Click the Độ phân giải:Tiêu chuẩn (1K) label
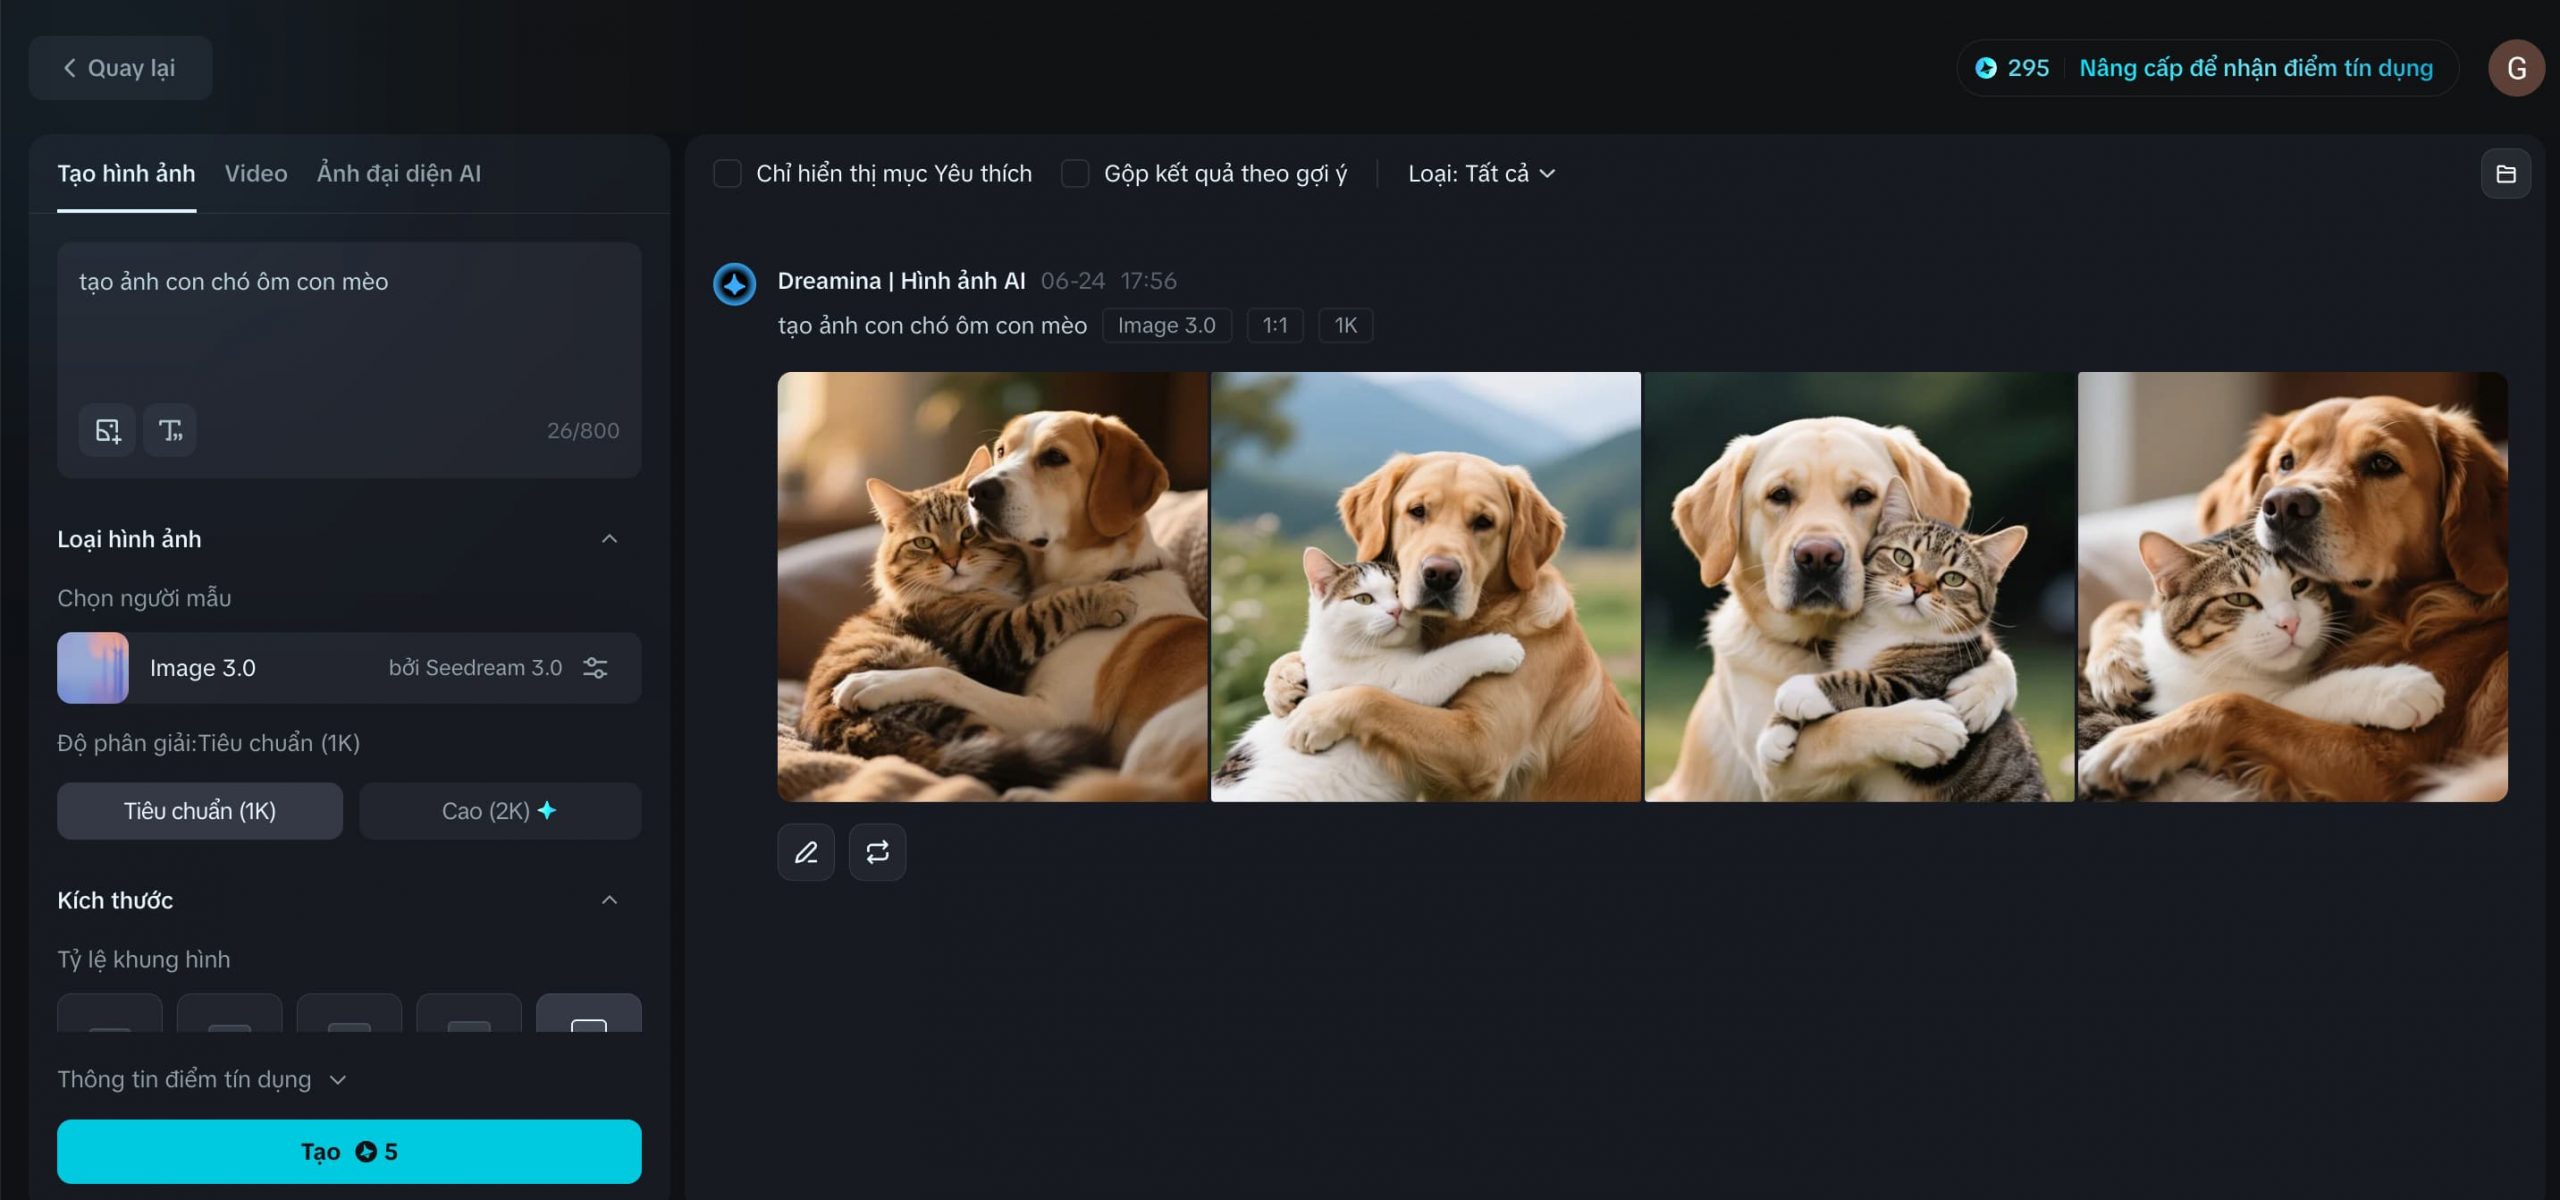 [x=208, y=743]
